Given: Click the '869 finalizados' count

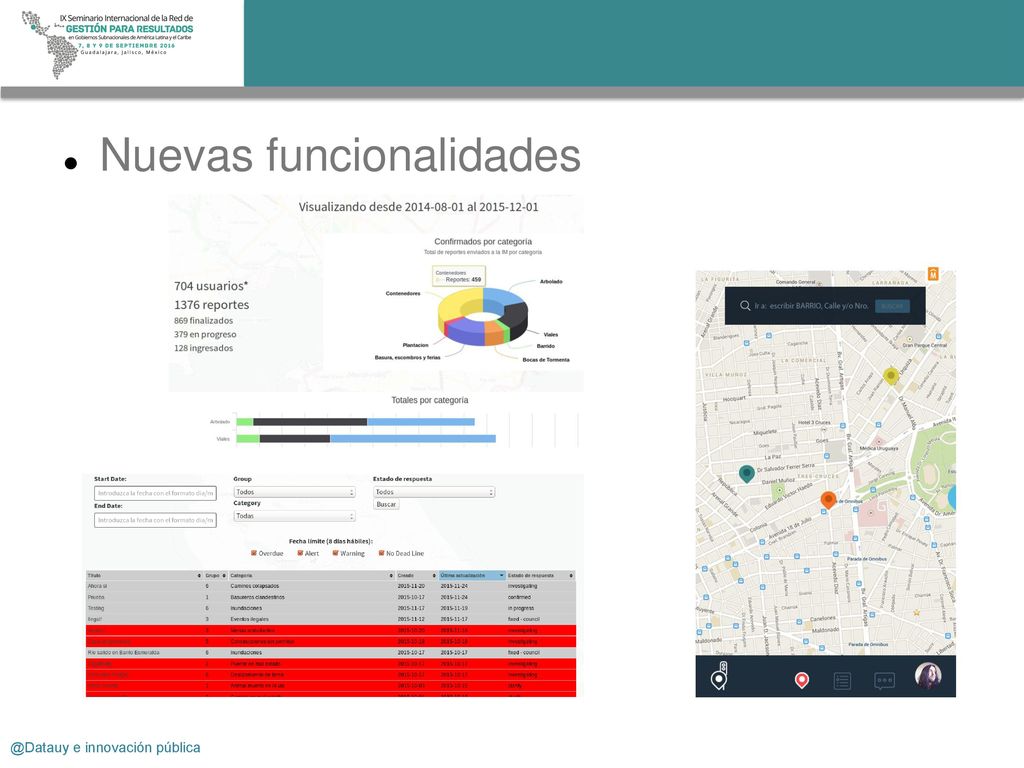Looking at the screenshot, I should (x=203, y=321).
